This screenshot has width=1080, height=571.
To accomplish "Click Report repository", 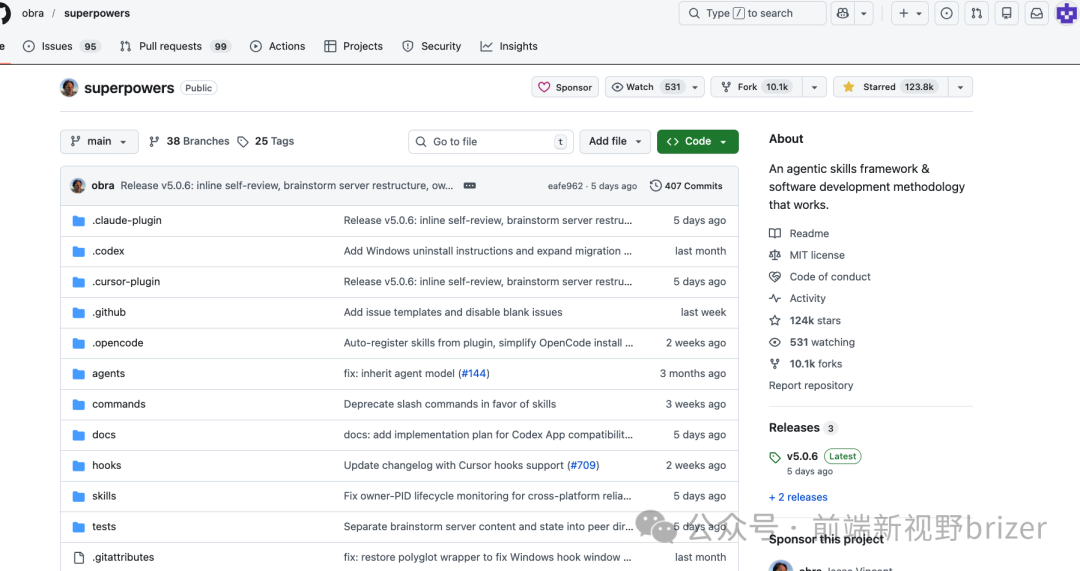I will click(x=811, y=386).
